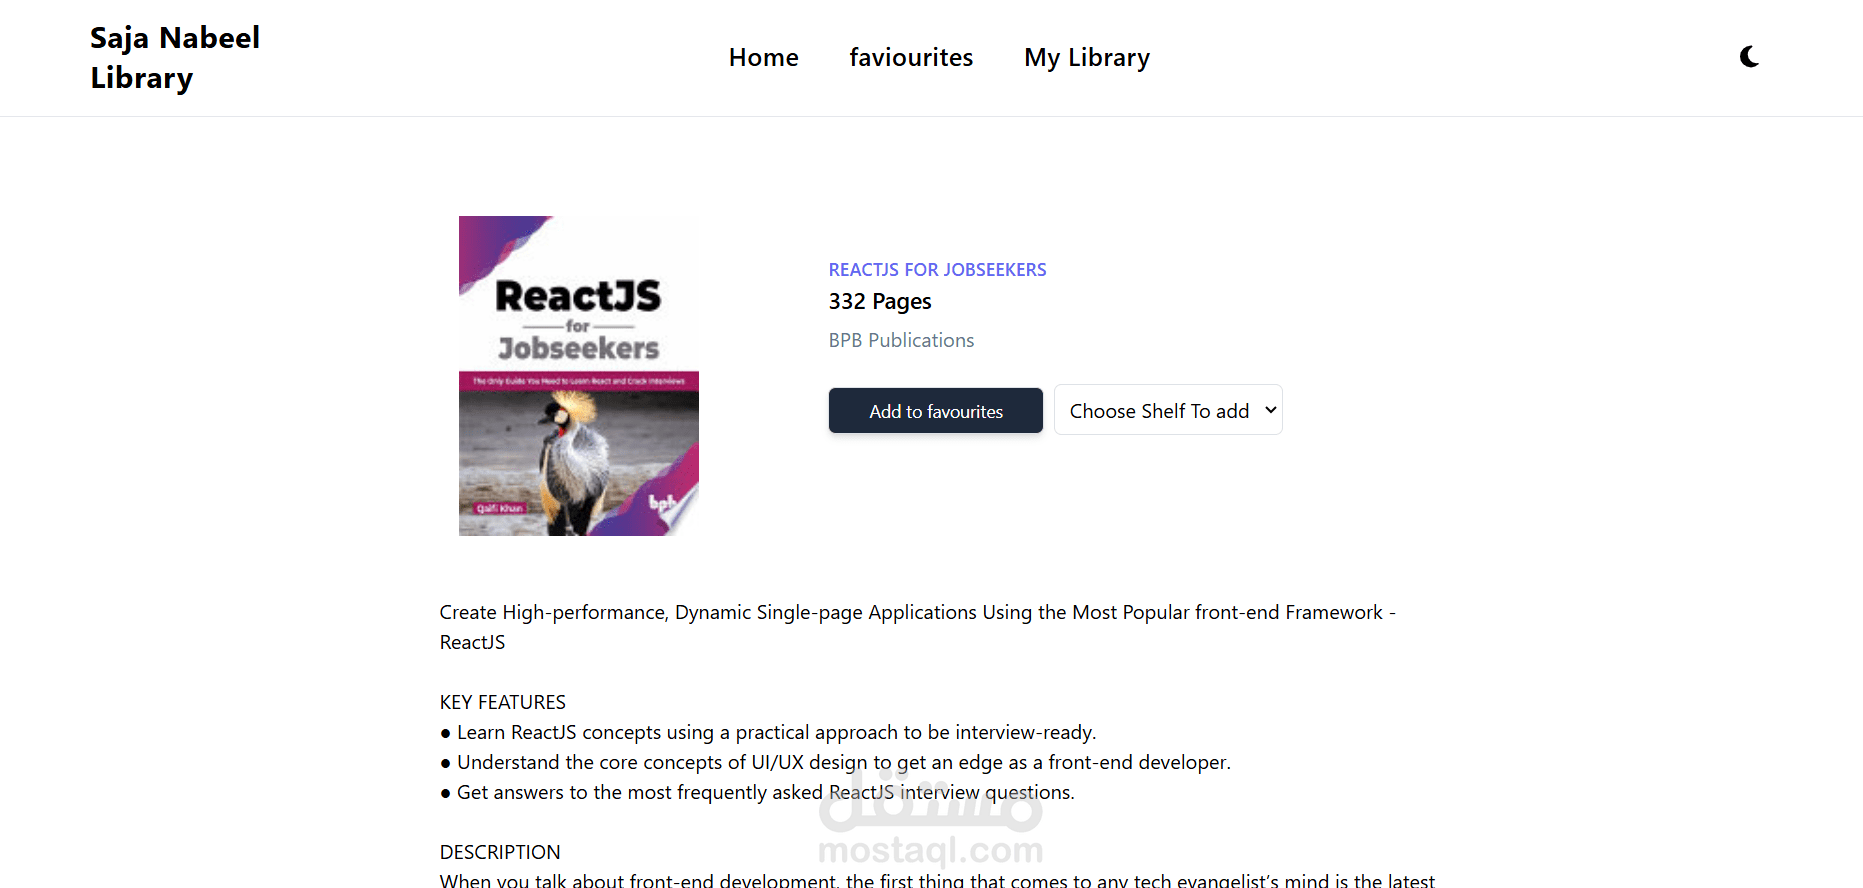Screen dimensions: 1863x888
Task: Click the ReactJS for Jobseekers book cover
Action: (x=578, y=376)
